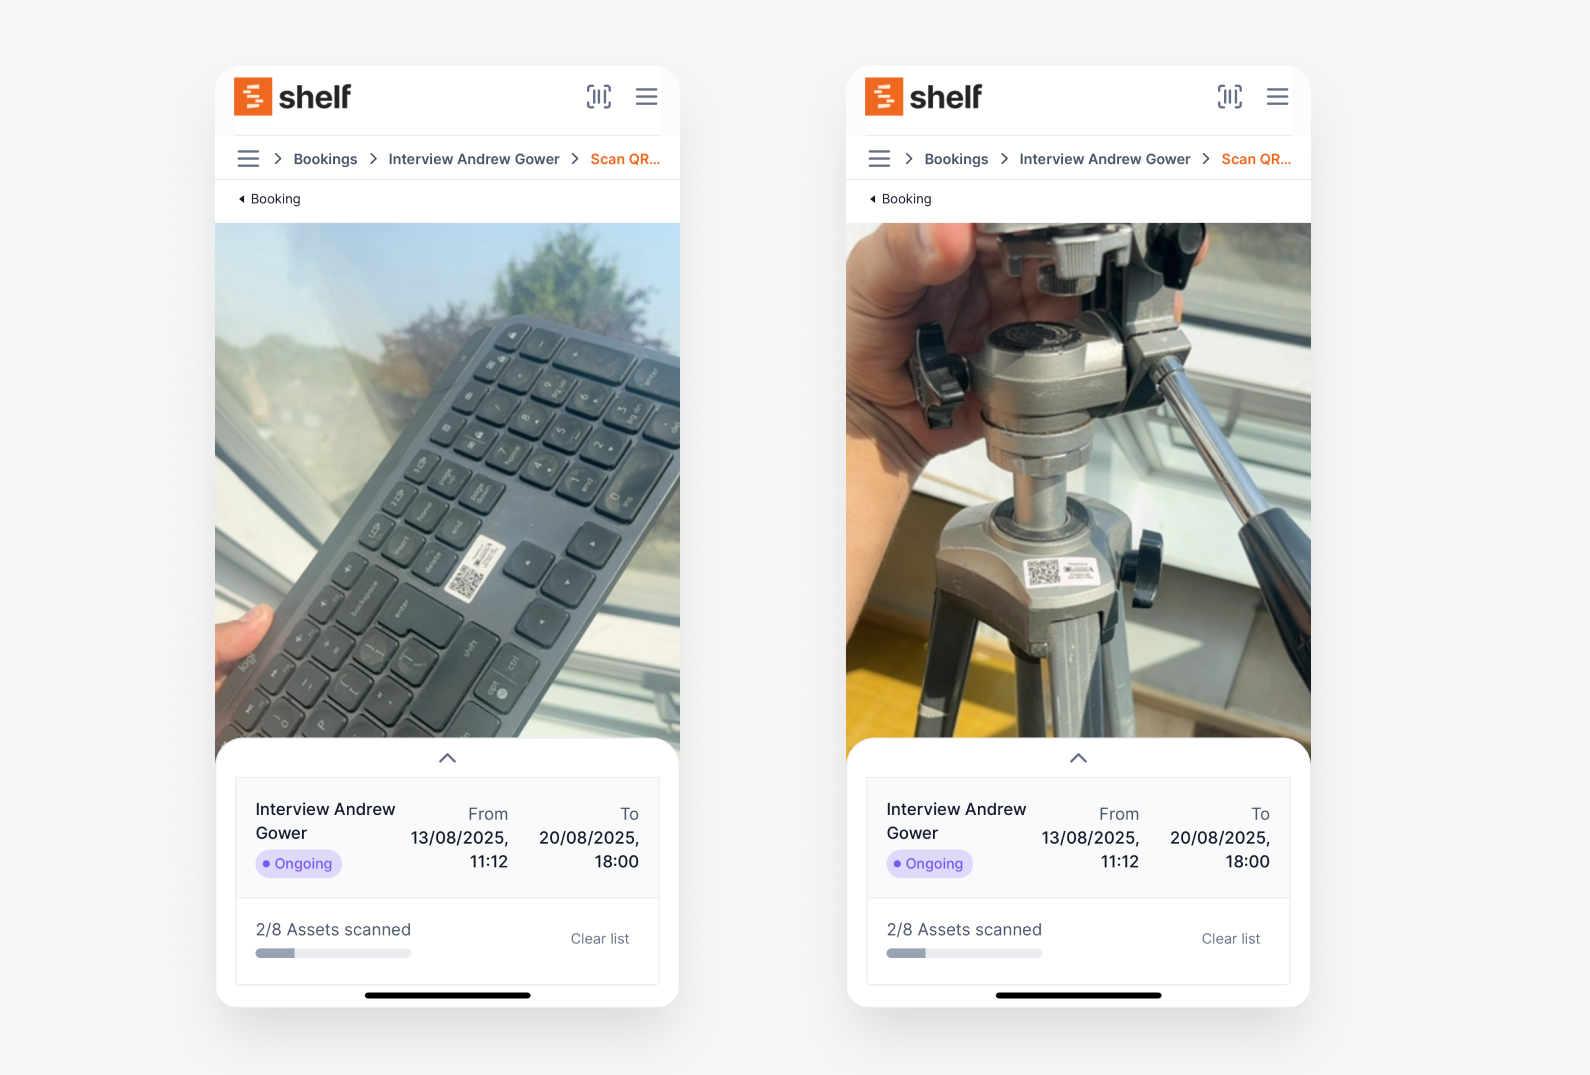The image size is (1590, 1075).
Task: Open hamburger menu in left phone top bar
Action: tap(647, 97)
